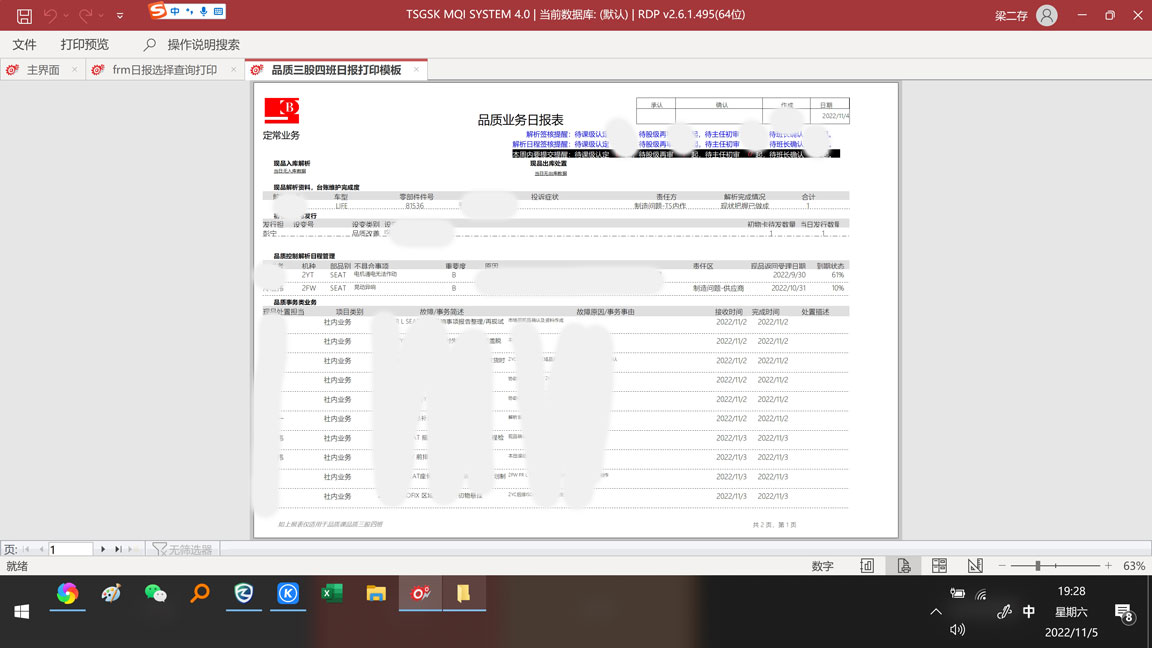Open the volume control tray icon
The width and height of the screenshot is (1152, 648).
click(957, 630)
